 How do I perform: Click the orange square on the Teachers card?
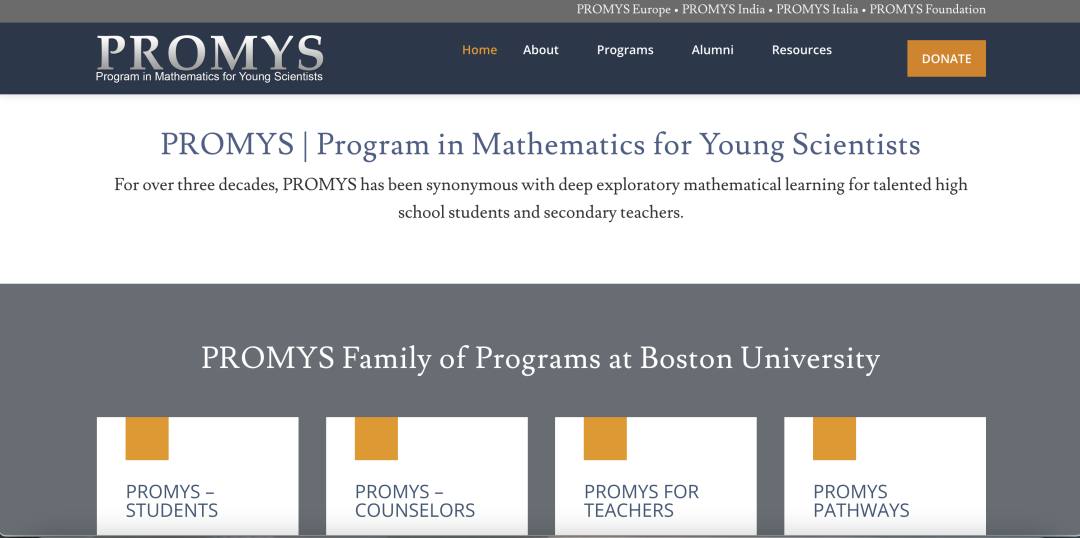(x=605, y=439)
